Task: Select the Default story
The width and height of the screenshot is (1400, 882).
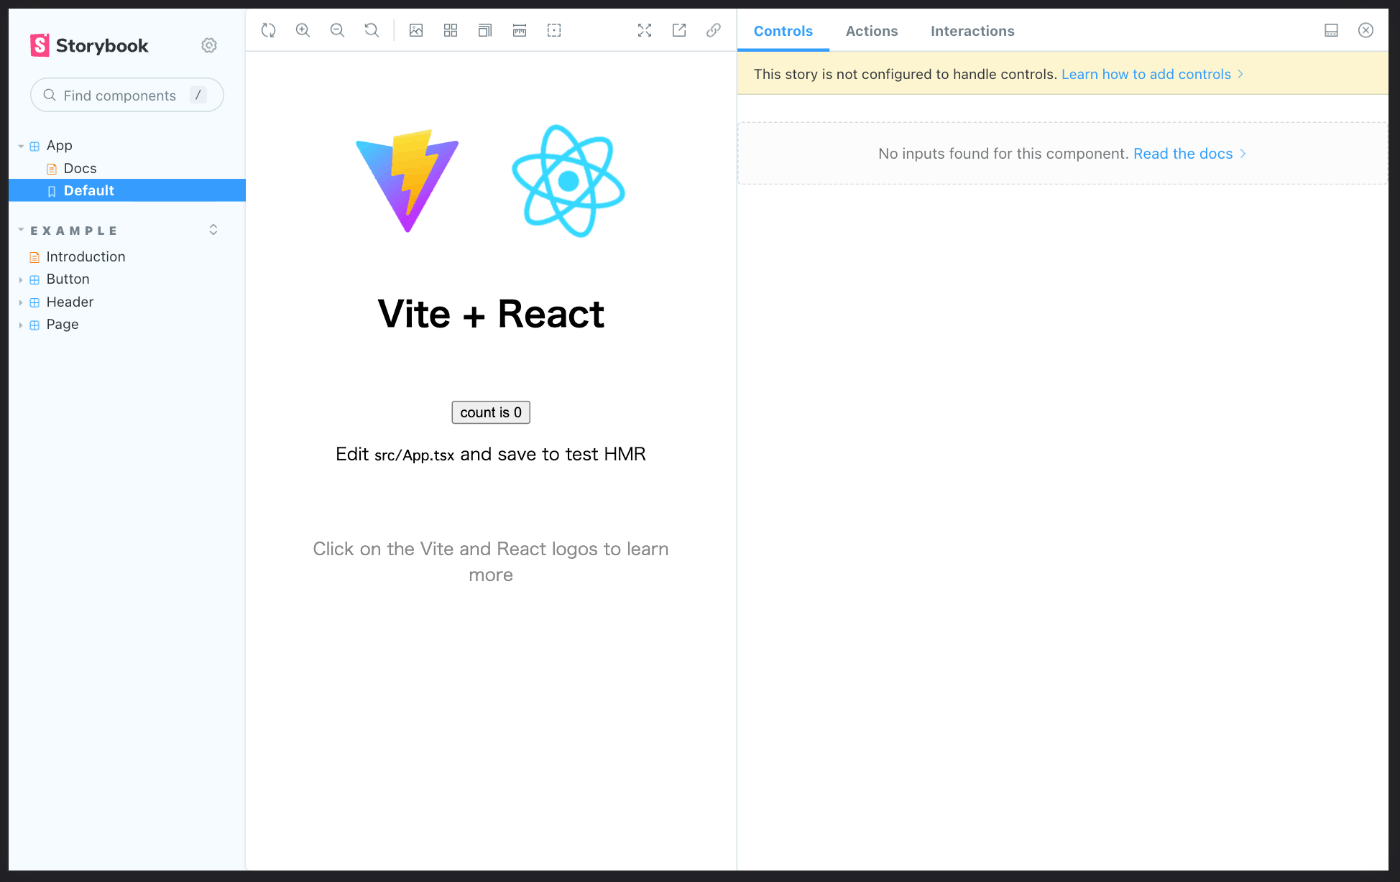Action: 127,190
